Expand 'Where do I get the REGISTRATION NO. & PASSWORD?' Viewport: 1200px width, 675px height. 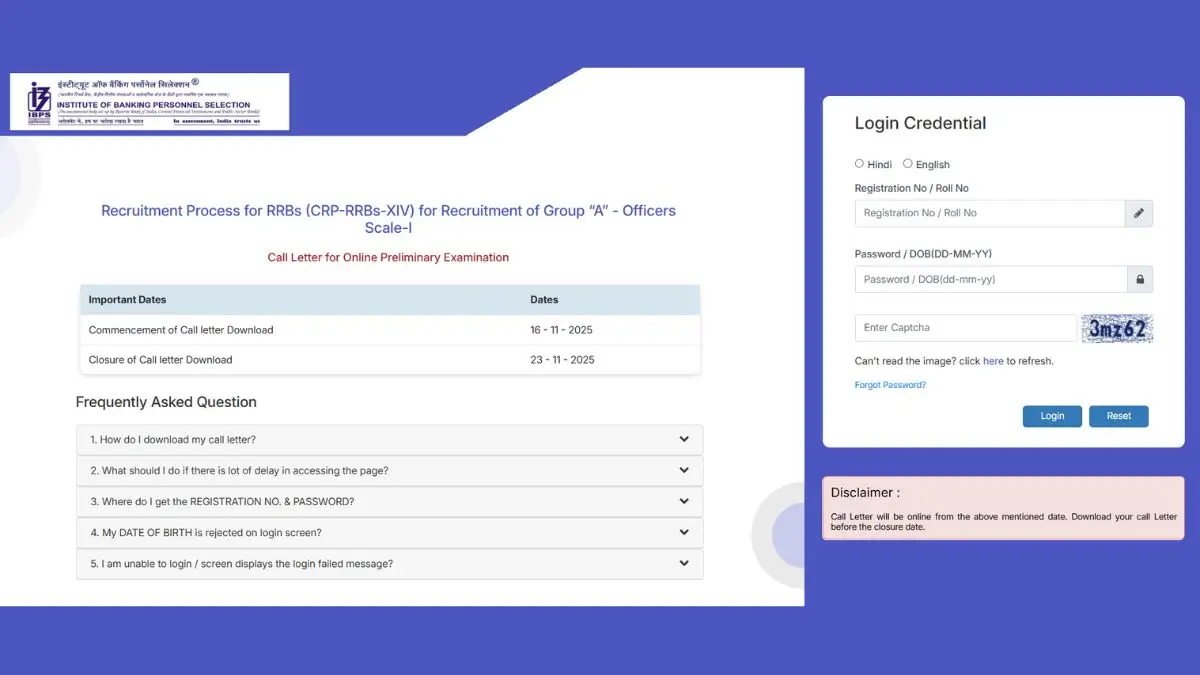684,501
